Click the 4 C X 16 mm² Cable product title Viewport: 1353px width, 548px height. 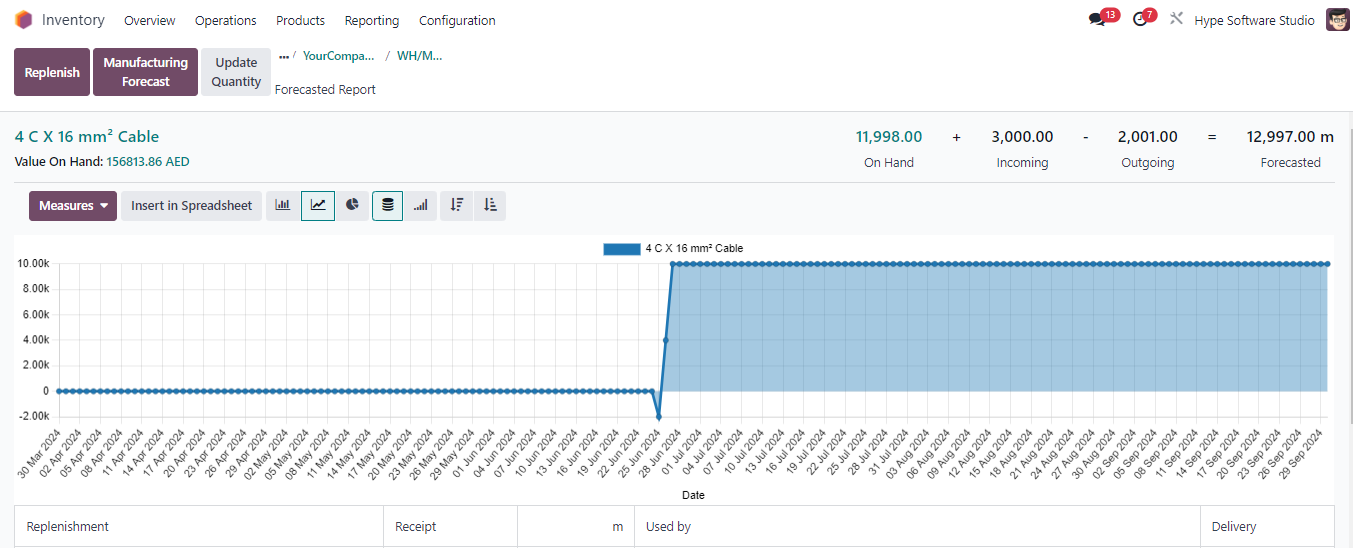[87, 136]
